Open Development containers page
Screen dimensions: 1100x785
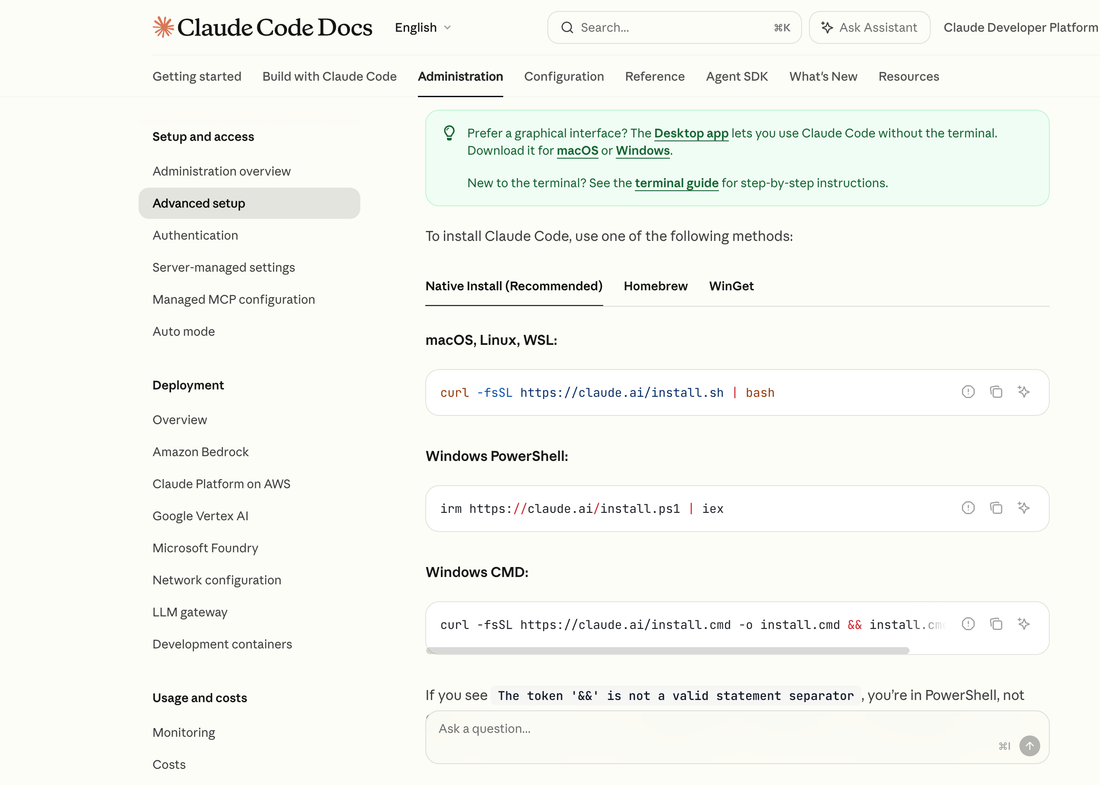(x=222, y=645)
